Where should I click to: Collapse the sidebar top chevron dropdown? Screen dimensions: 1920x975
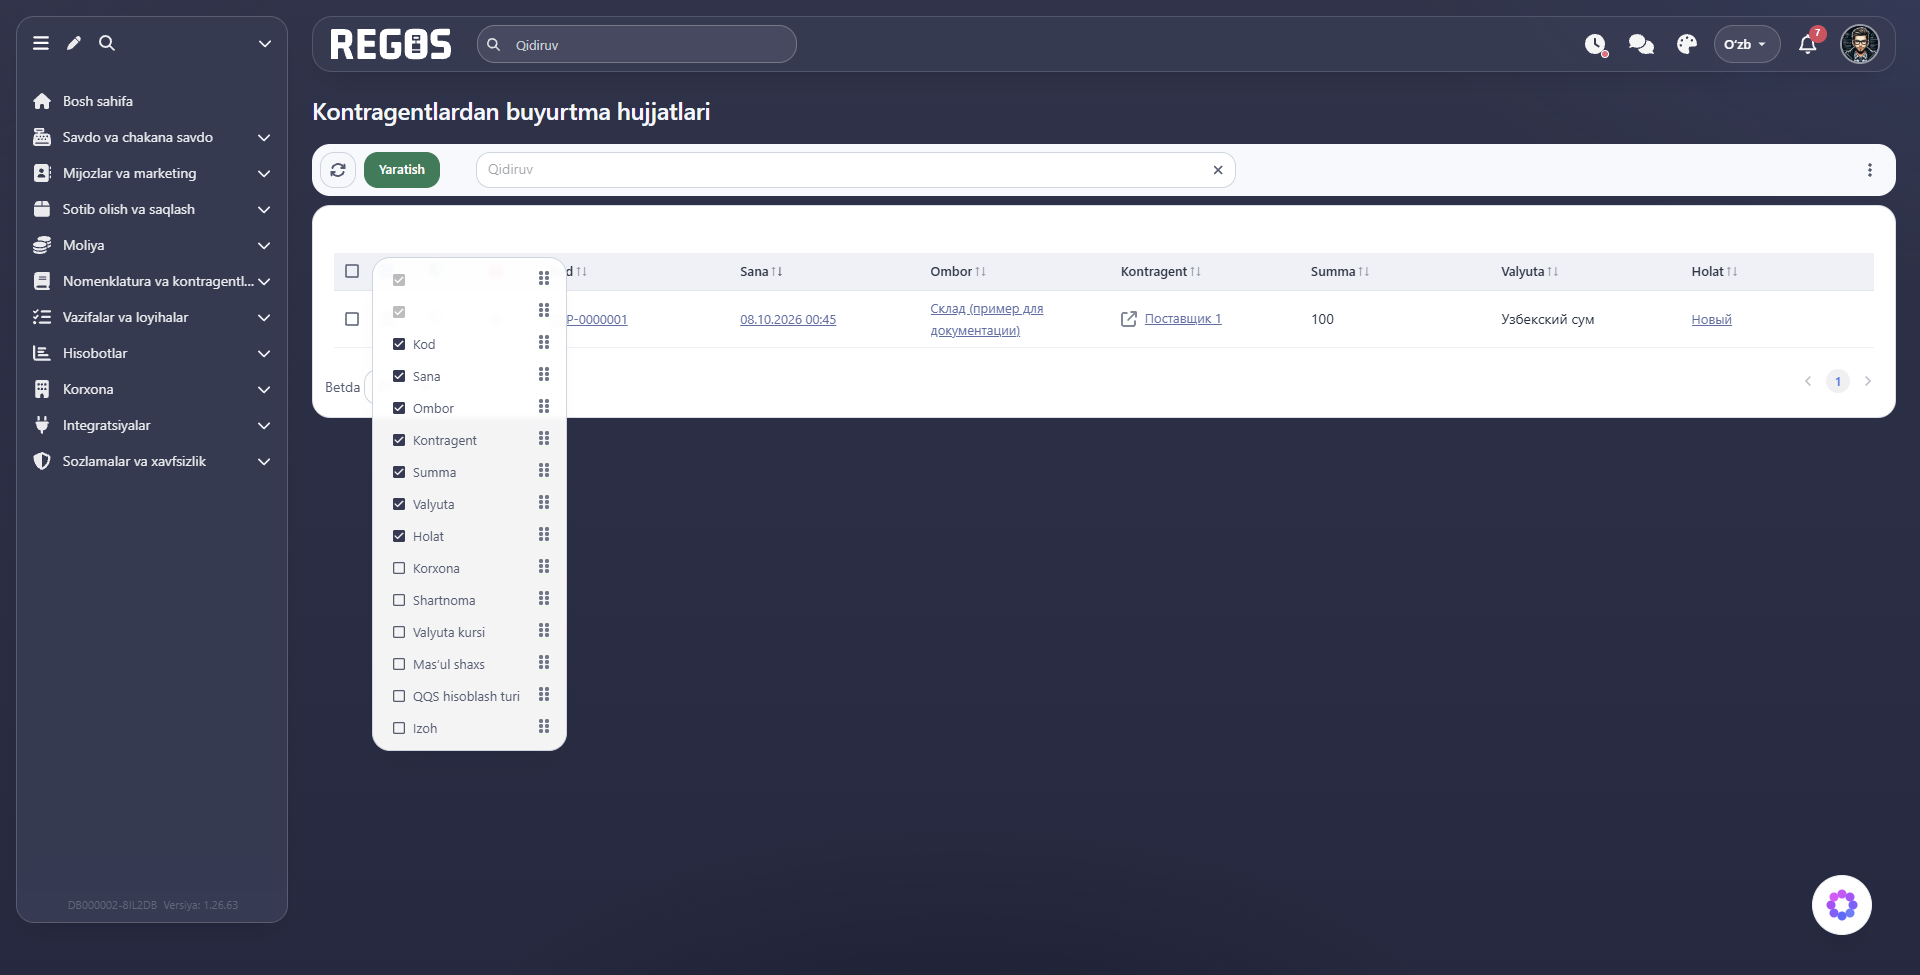[265, 43]
